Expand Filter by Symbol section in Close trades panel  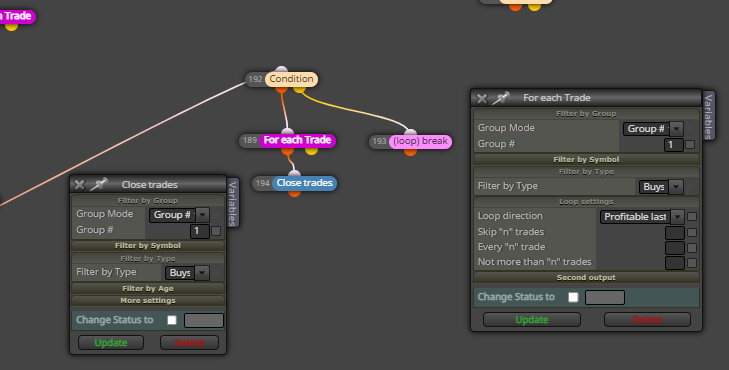click(148, 245)
